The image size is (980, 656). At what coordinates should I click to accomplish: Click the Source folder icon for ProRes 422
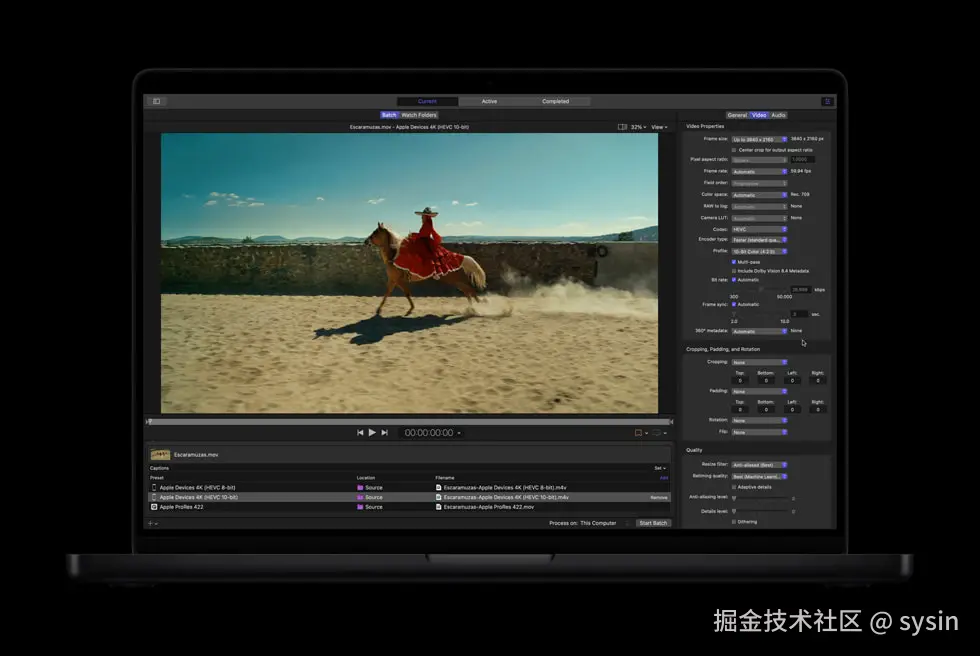[360, 507]
